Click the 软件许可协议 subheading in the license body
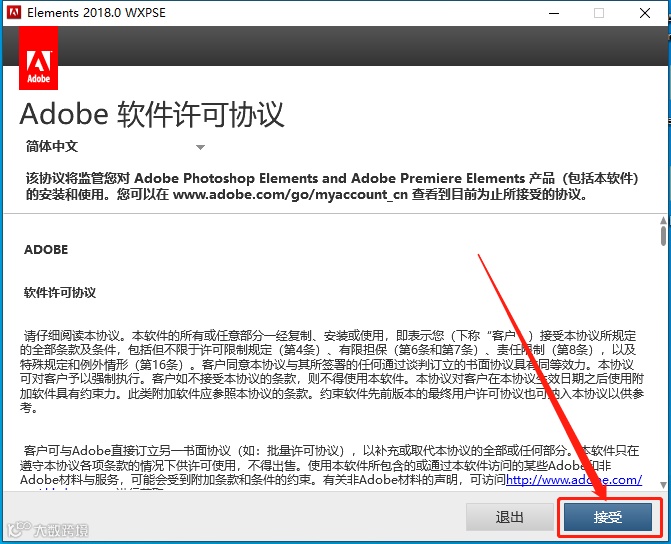 60,293
